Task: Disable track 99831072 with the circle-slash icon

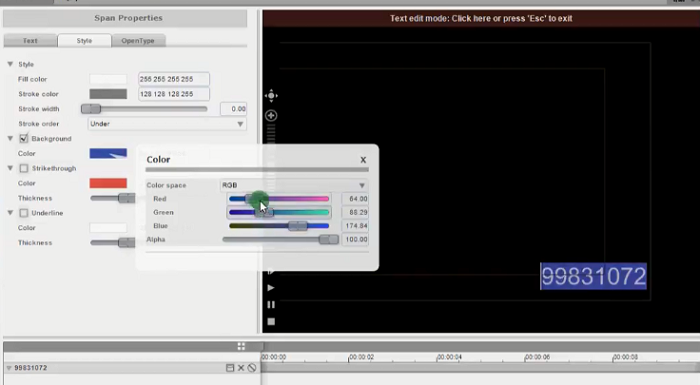Action: 252,368
